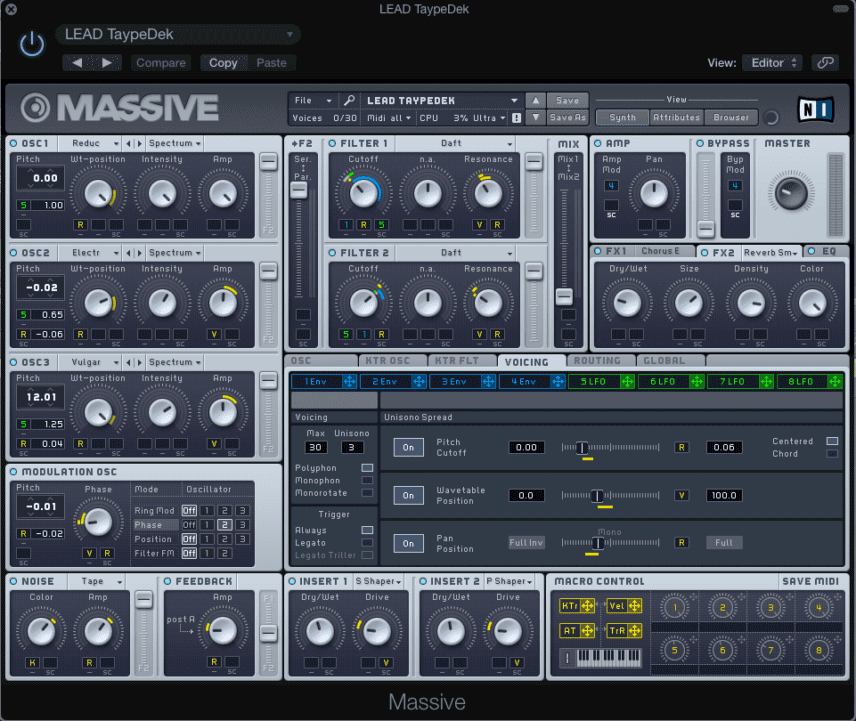Toggle the OSC1 power indicator

pos(14,144)
